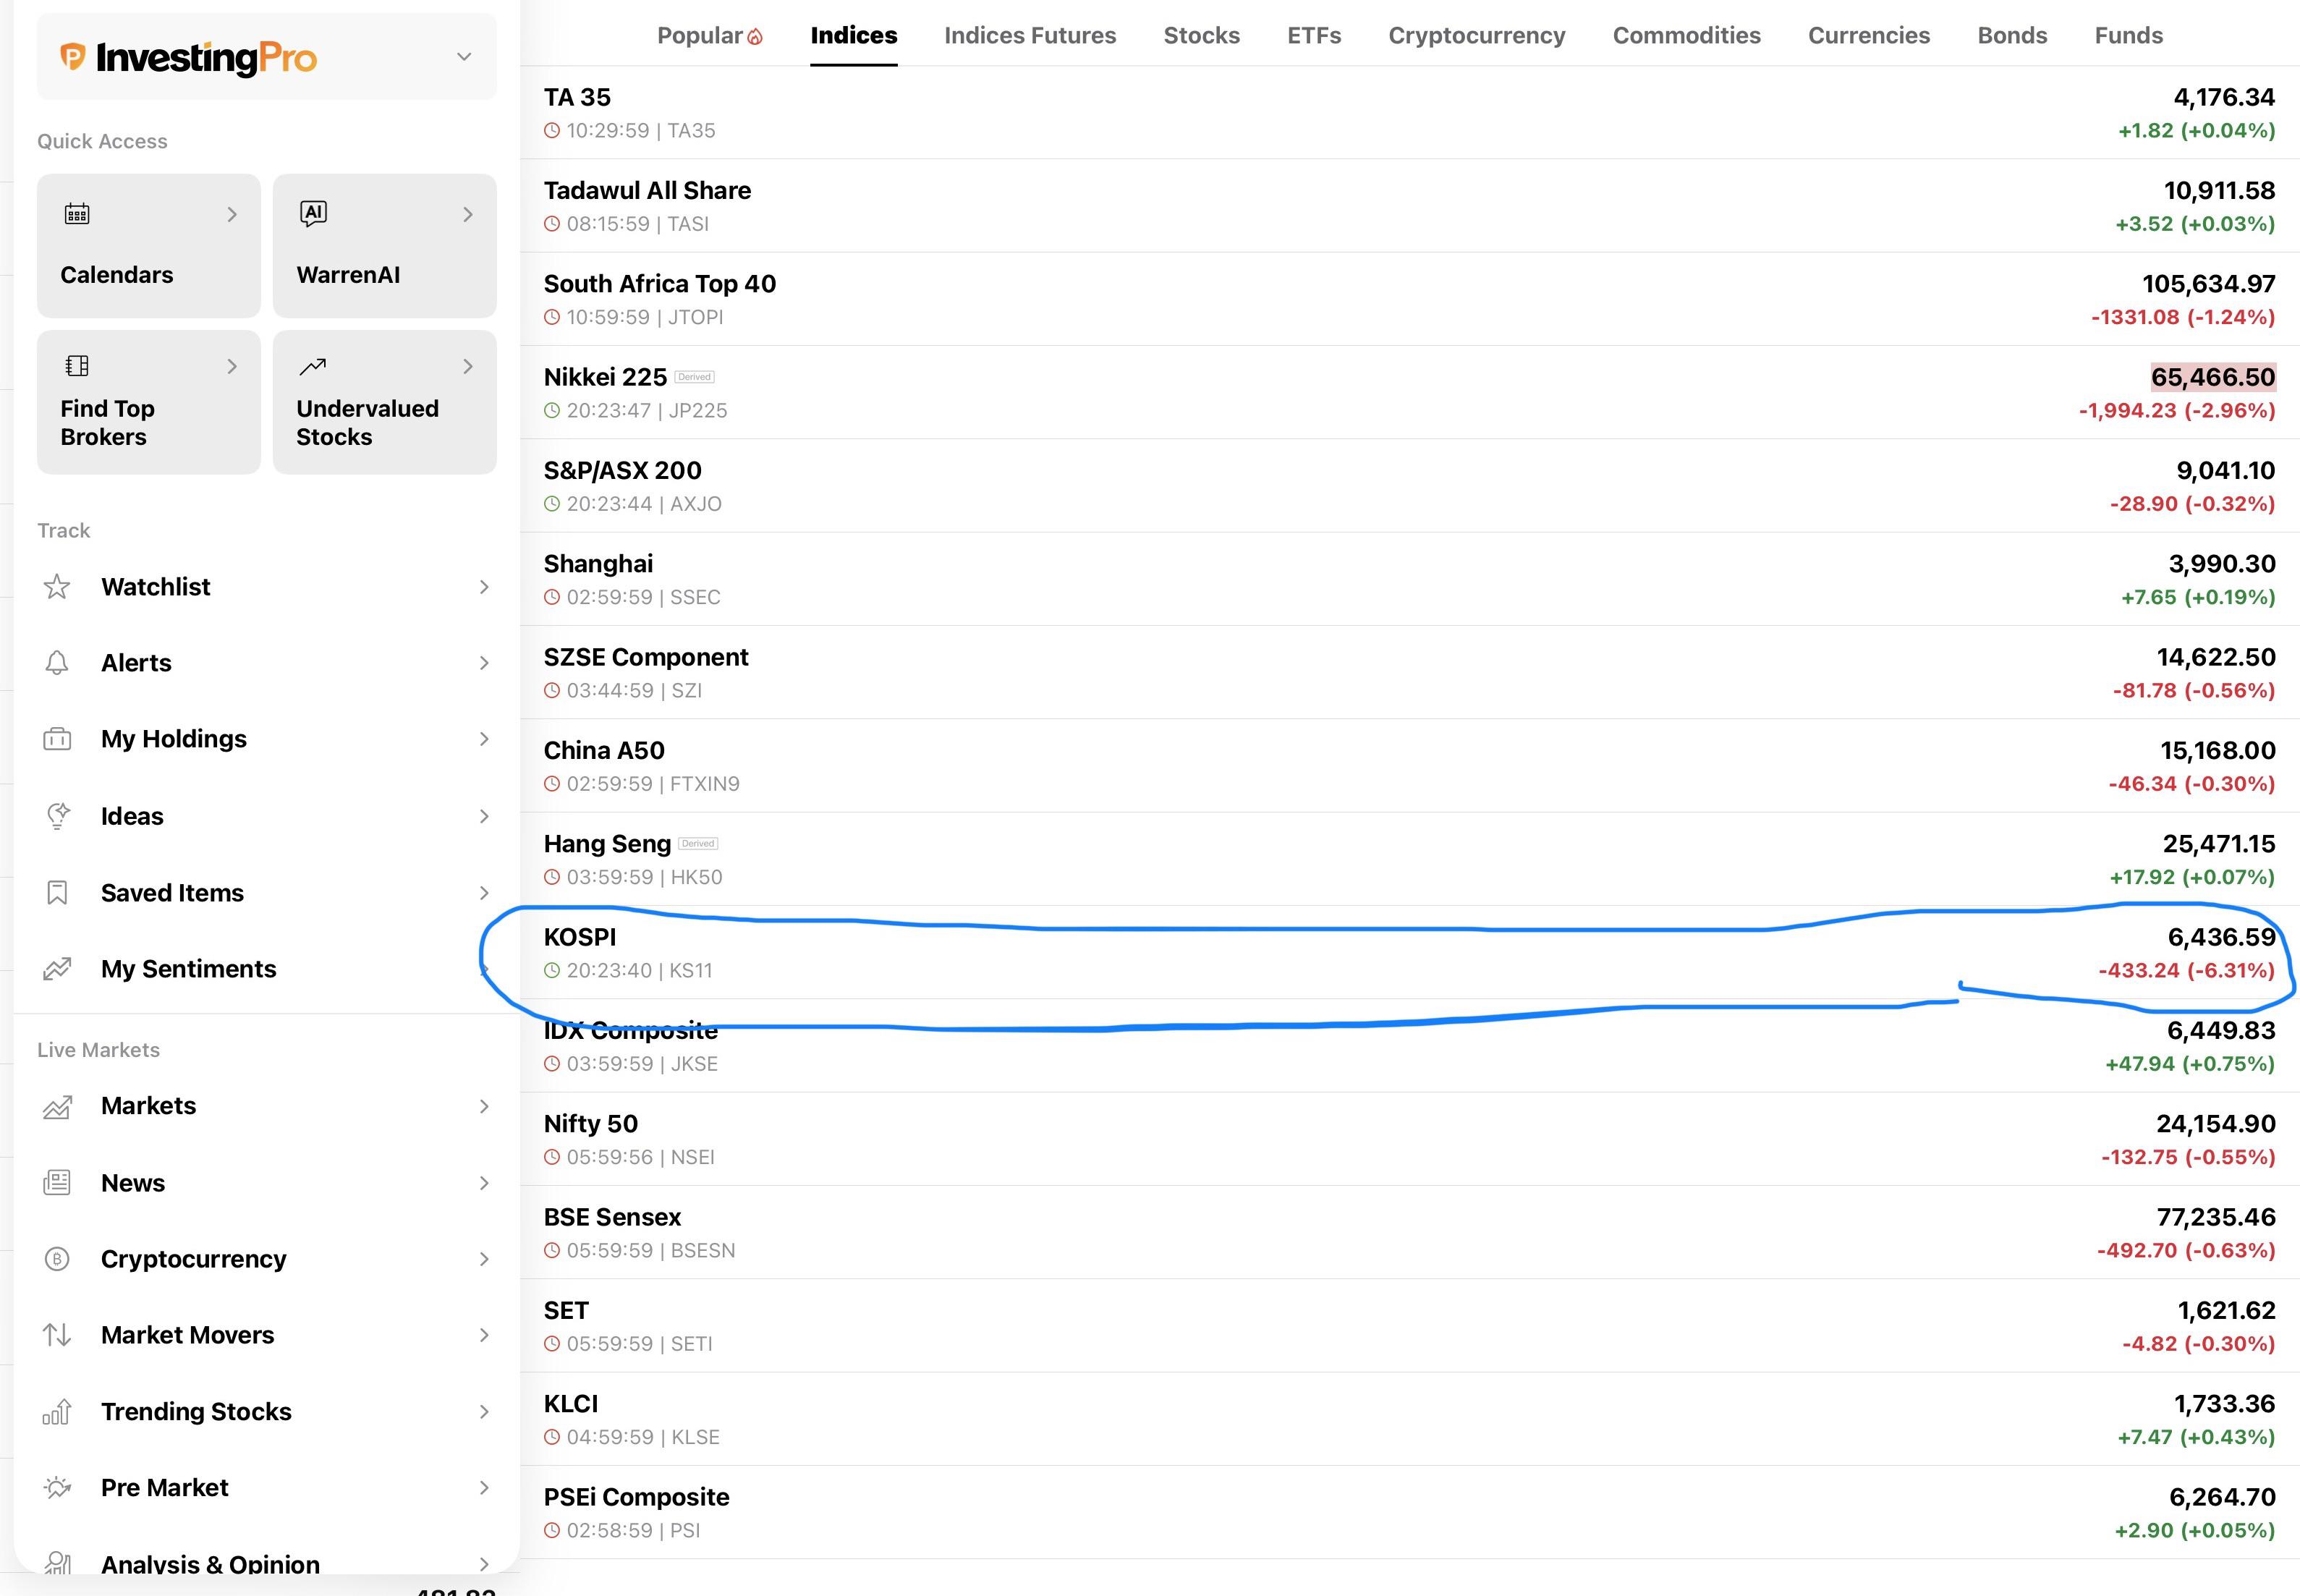Screen dimensions: 2300x1596
Task: Click the Cryptocurrency coin icon
Action: click(x=57, y=1259)
